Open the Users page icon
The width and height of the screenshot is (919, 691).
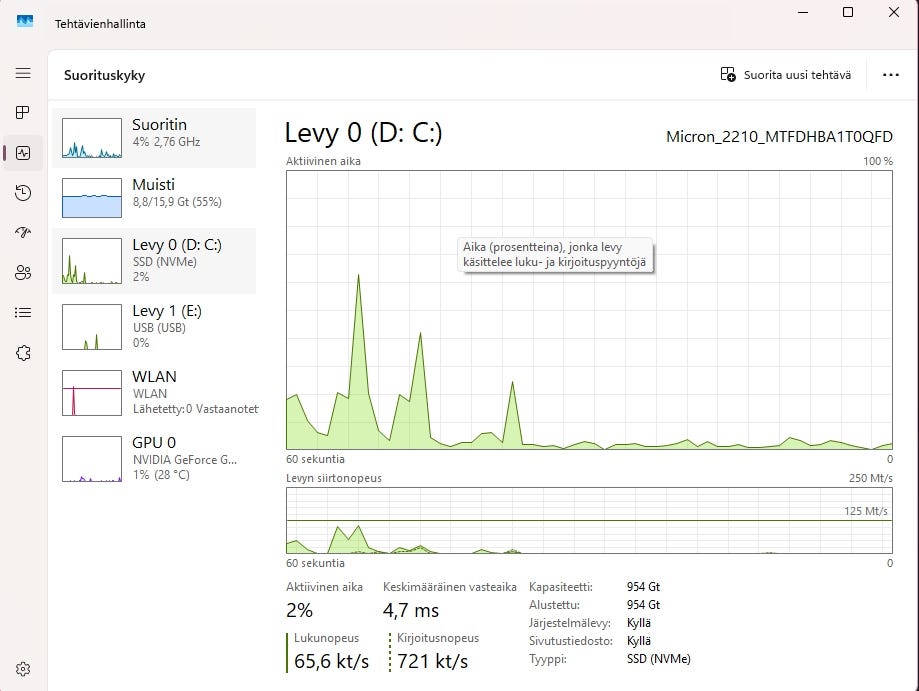(23, 273)
